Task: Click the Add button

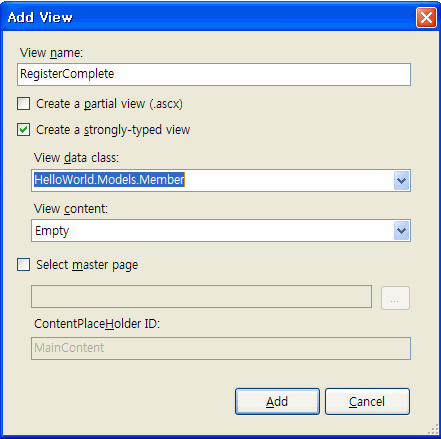Action: coord(277,401)
